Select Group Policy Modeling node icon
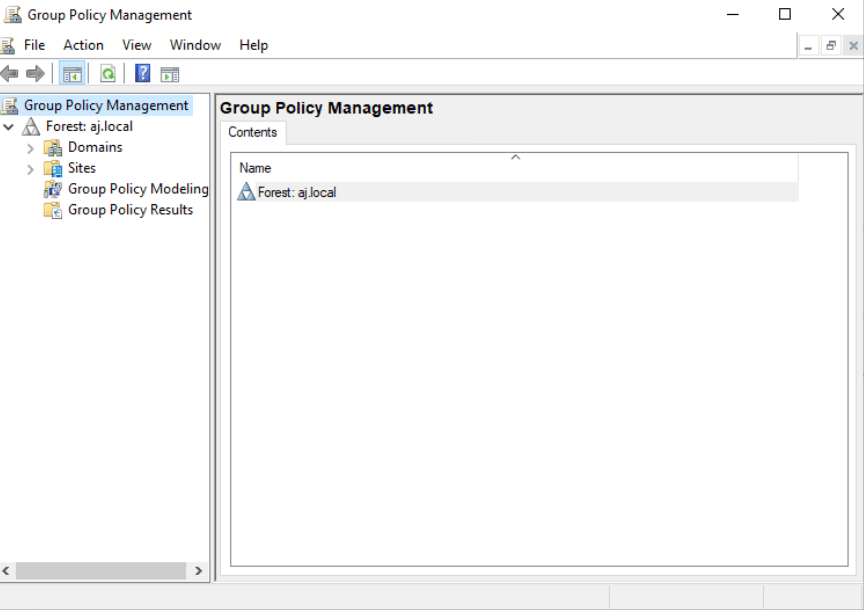 point(52,189)
